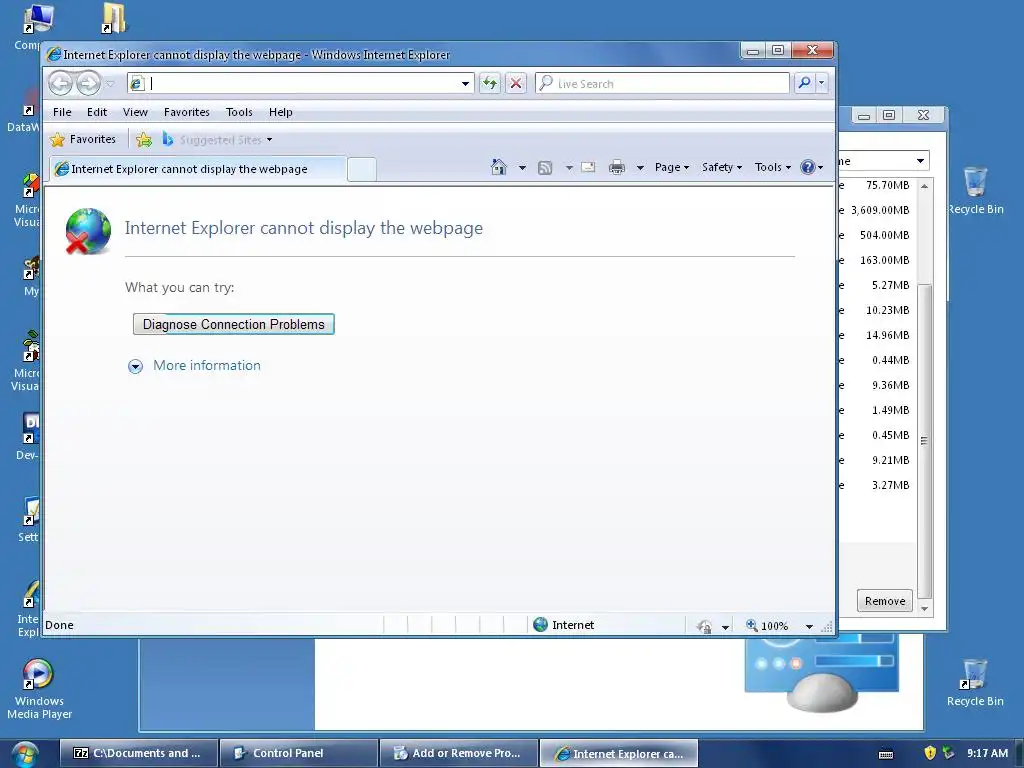1024x768 pixels.
Task: Select the 'Internet Explorer cannot display the webpage' tab
Action: (198, 169)
